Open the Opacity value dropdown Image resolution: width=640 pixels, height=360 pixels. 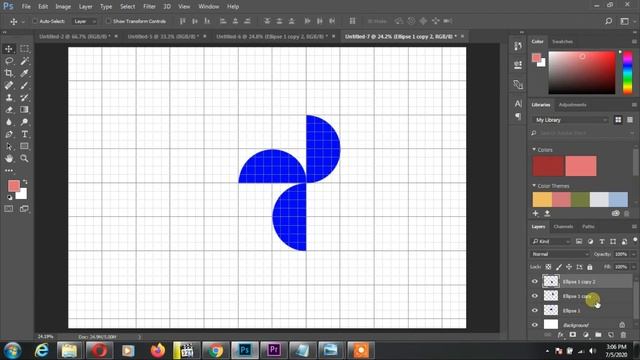point(633,254)
